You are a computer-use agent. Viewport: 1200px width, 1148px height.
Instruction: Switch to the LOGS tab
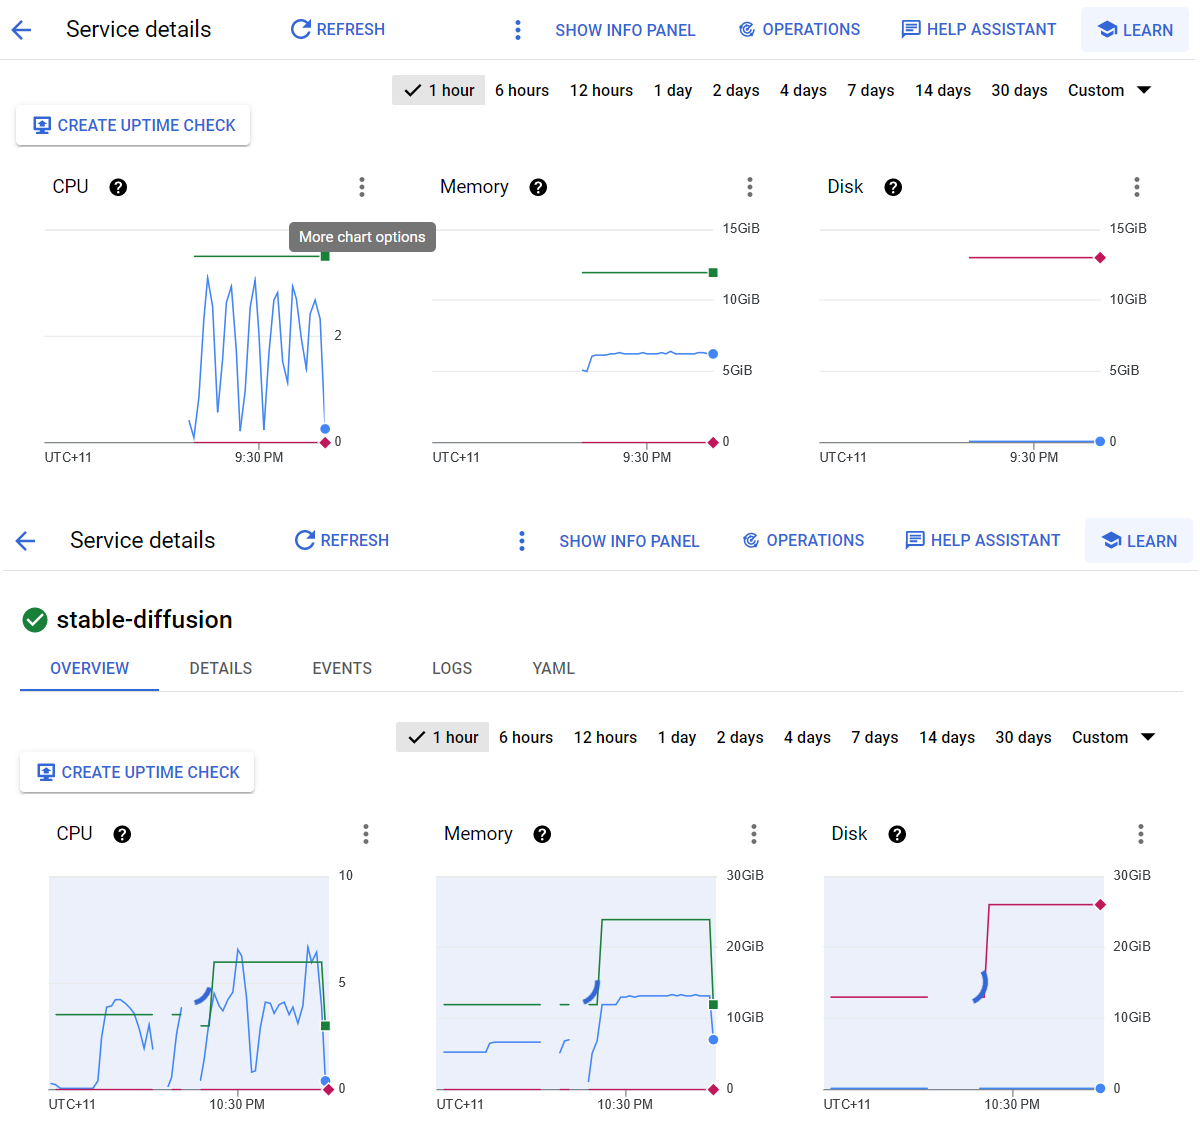[452, 668]
